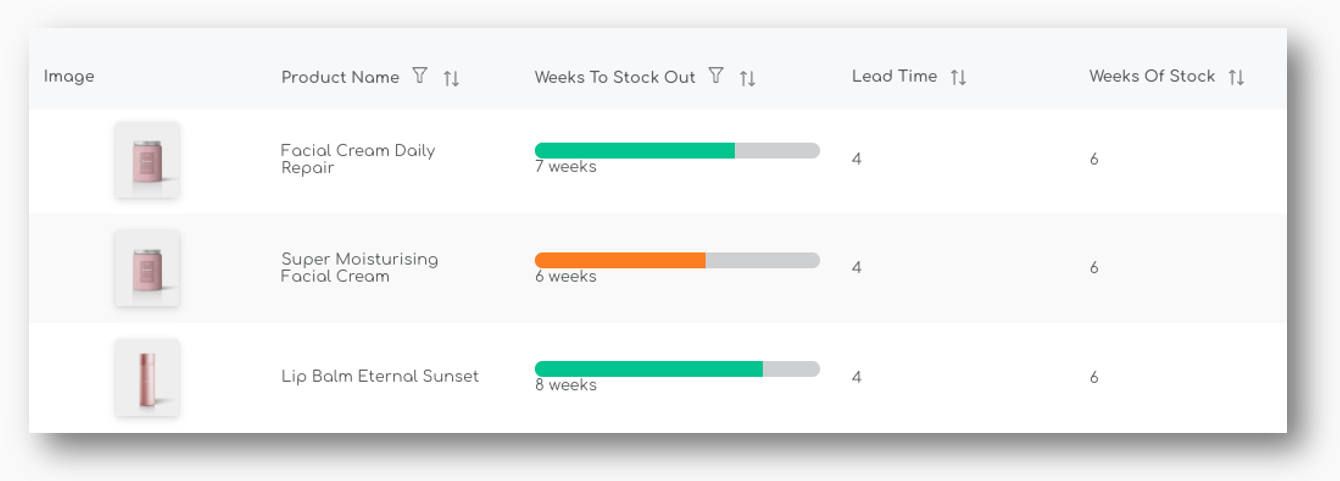Click the Lip Balm Eternal Sunset image
The image size is (1340, 481).
point(147,377)
